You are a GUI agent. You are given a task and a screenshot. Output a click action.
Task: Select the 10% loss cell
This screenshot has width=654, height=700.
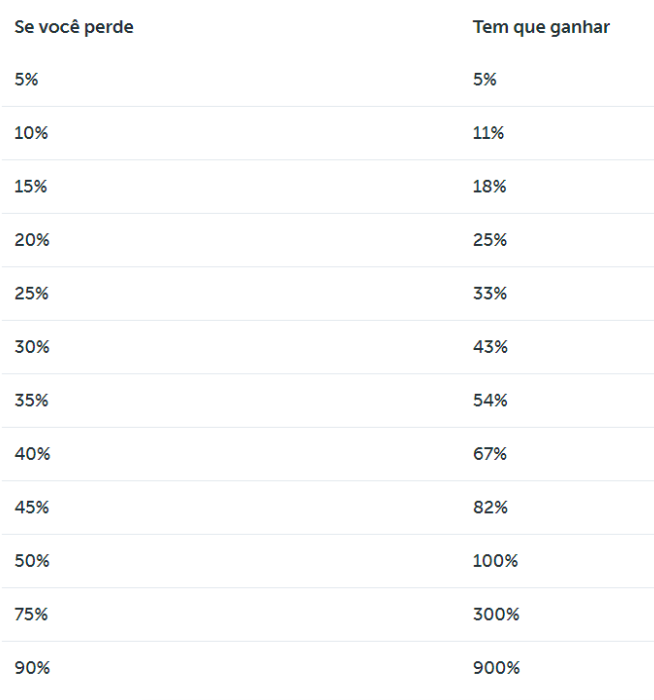pyautogui.click(x=31, y=133)
